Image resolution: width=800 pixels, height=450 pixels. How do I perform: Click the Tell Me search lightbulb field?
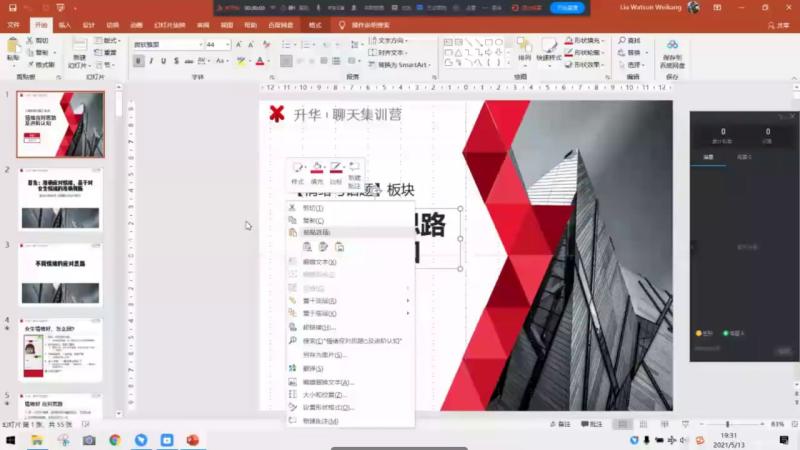click(x=364, y=25)
